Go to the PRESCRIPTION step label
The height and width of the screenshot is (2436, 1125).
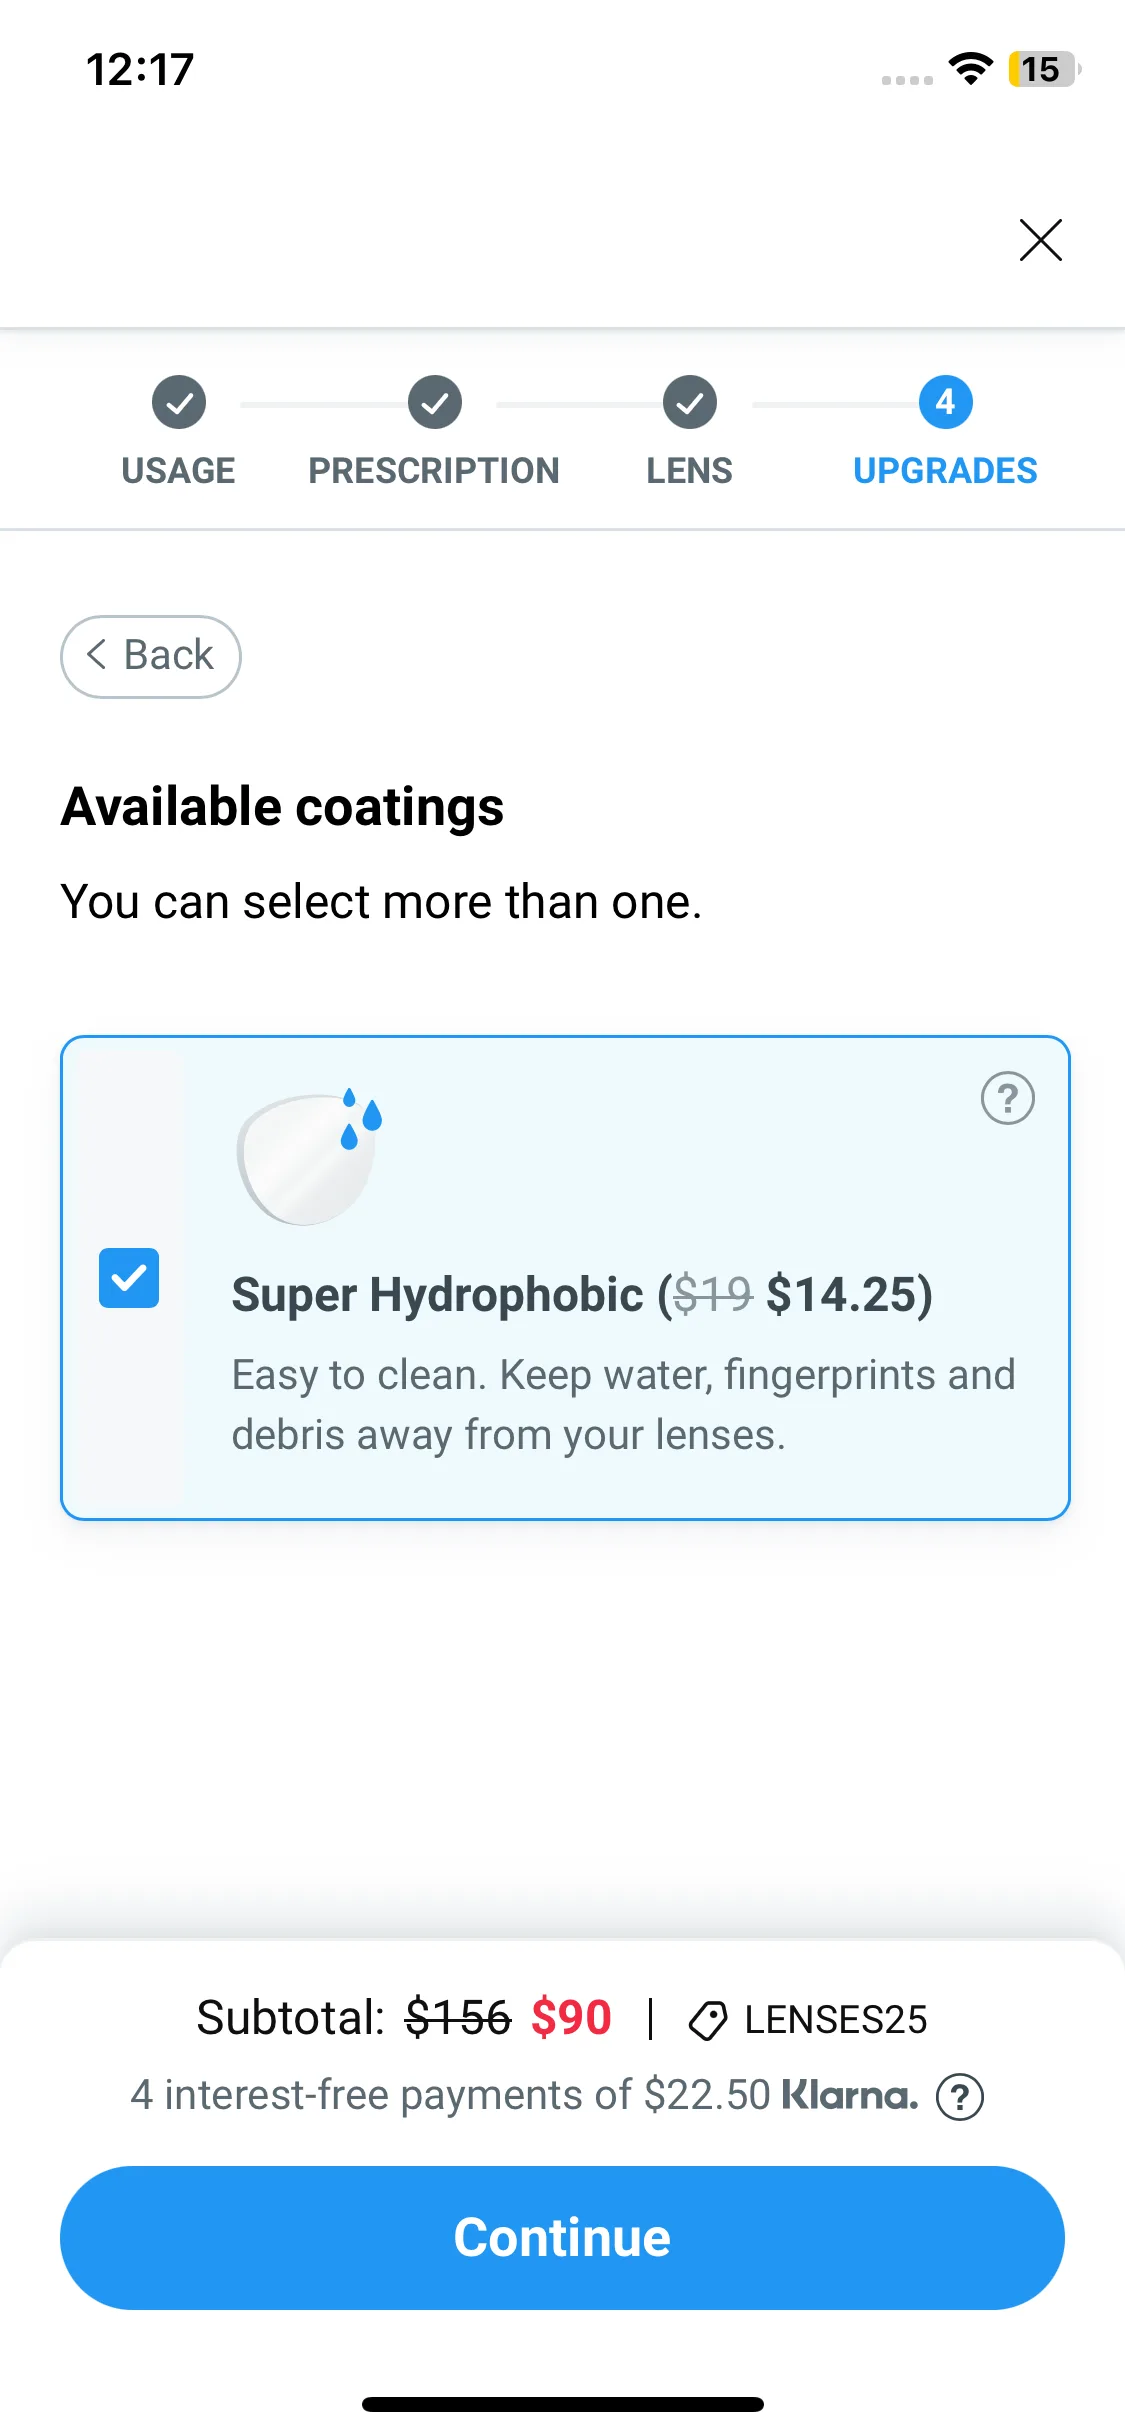click(434, 471)
